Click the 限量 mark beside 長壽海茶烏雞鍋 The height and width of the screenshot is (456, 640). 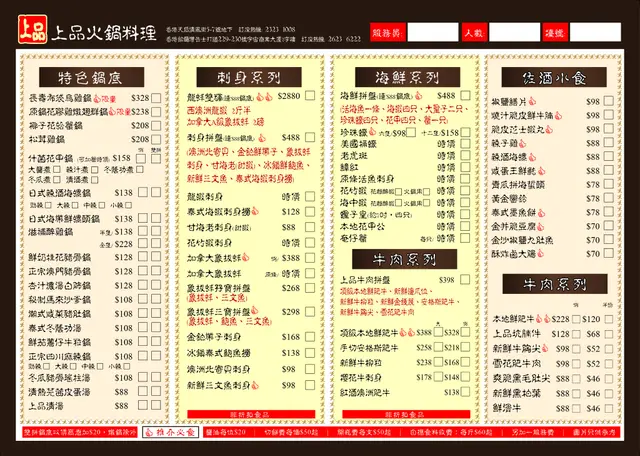click(115, 98)
